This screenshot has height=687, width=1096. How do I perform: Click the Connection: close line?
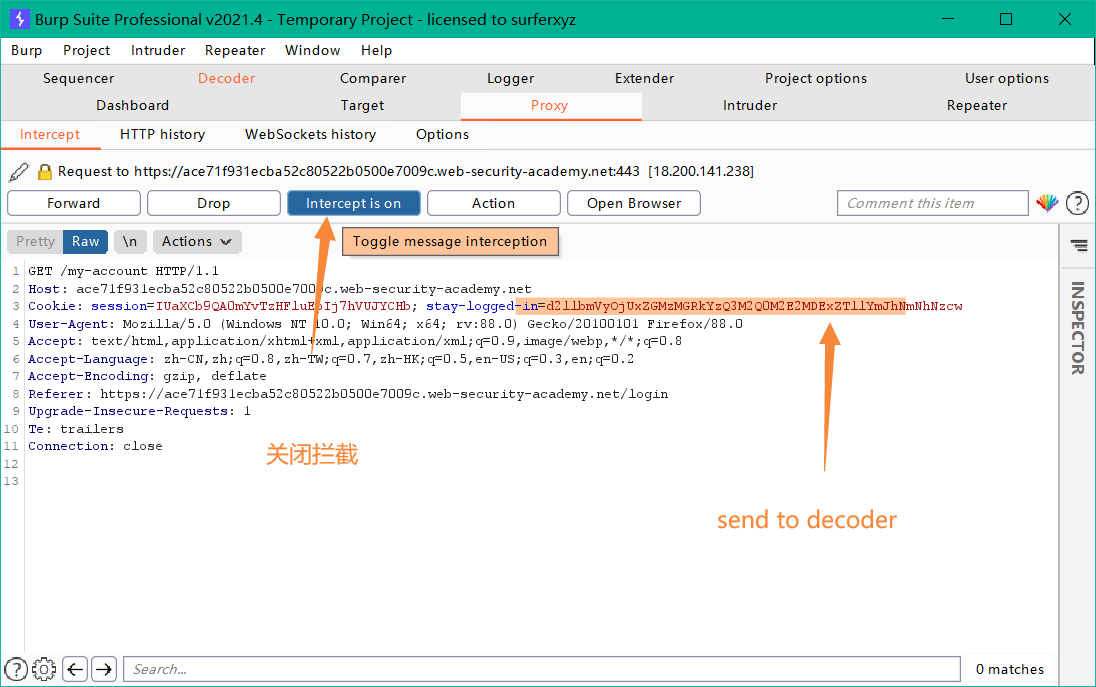pos(95,446)
